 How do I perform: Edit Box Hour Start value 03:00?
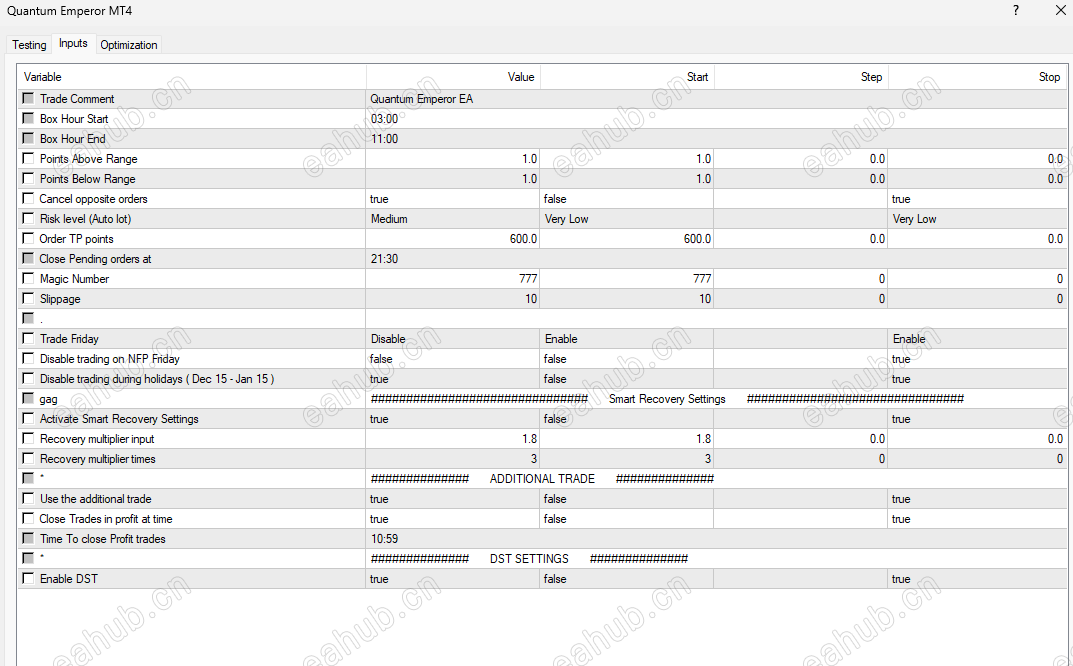click(716, 119)
